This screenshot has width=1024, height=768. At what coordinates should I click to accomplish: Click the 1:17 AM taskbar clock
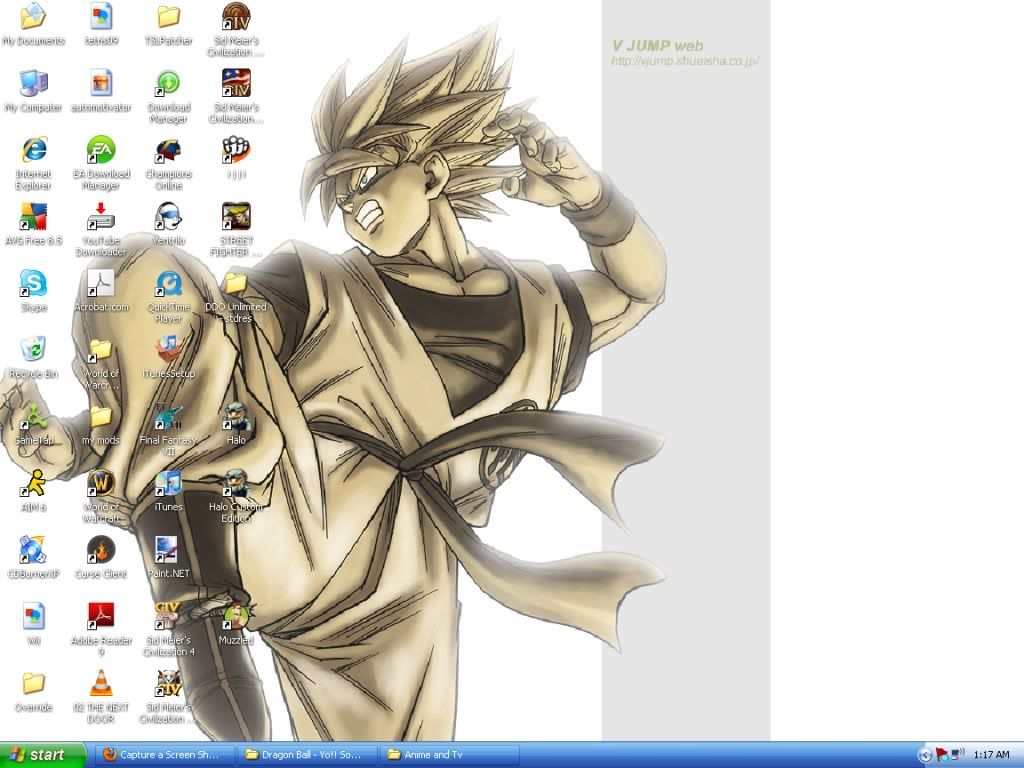991,755
